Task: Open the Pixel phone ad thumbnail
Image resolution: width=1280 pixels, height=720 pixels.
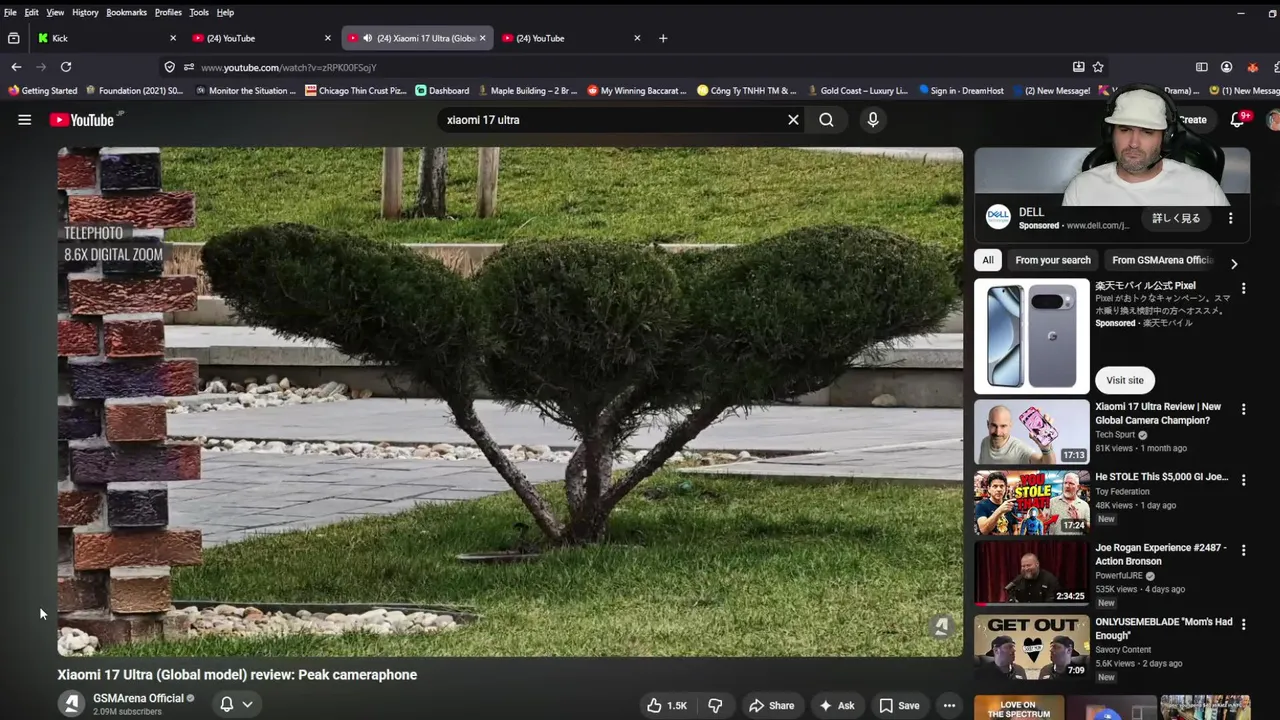Action: pyautogui.click(x=1032, y=336)
